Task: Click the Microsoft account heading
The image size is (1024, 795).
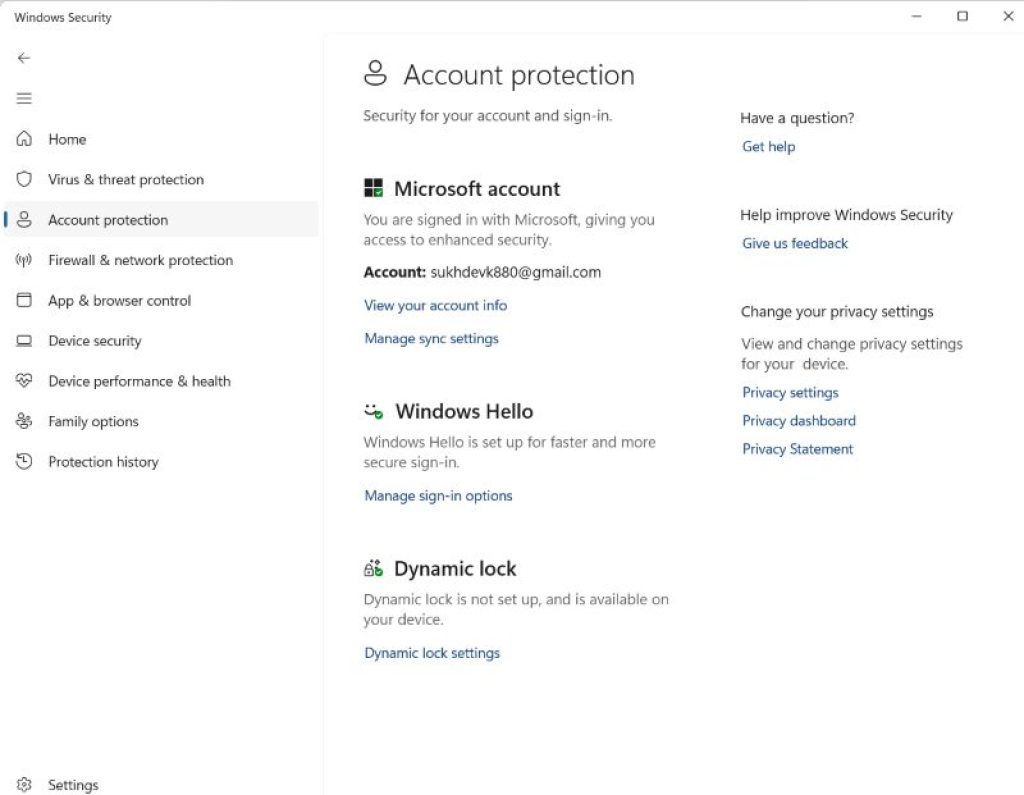Action: tap(477, 189)
